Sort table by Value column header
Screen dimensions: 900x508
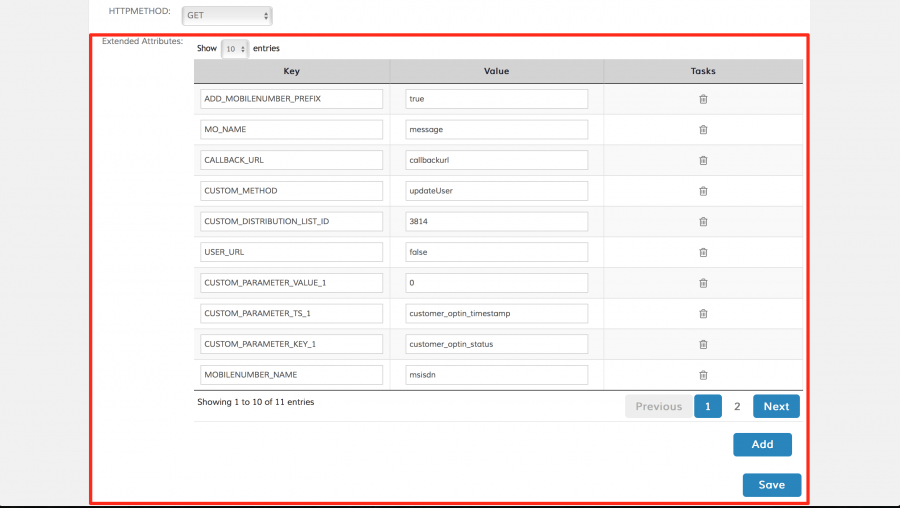(x=496, y=71)
